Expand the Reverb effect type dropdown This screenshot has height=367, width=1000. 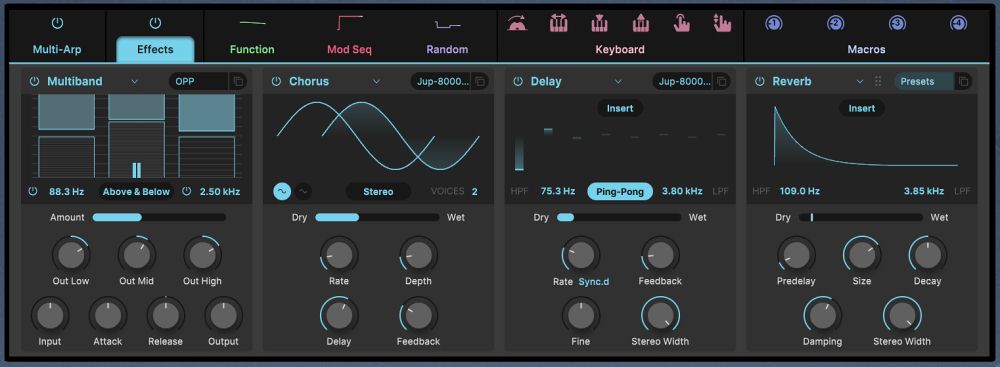click(860, 82)
